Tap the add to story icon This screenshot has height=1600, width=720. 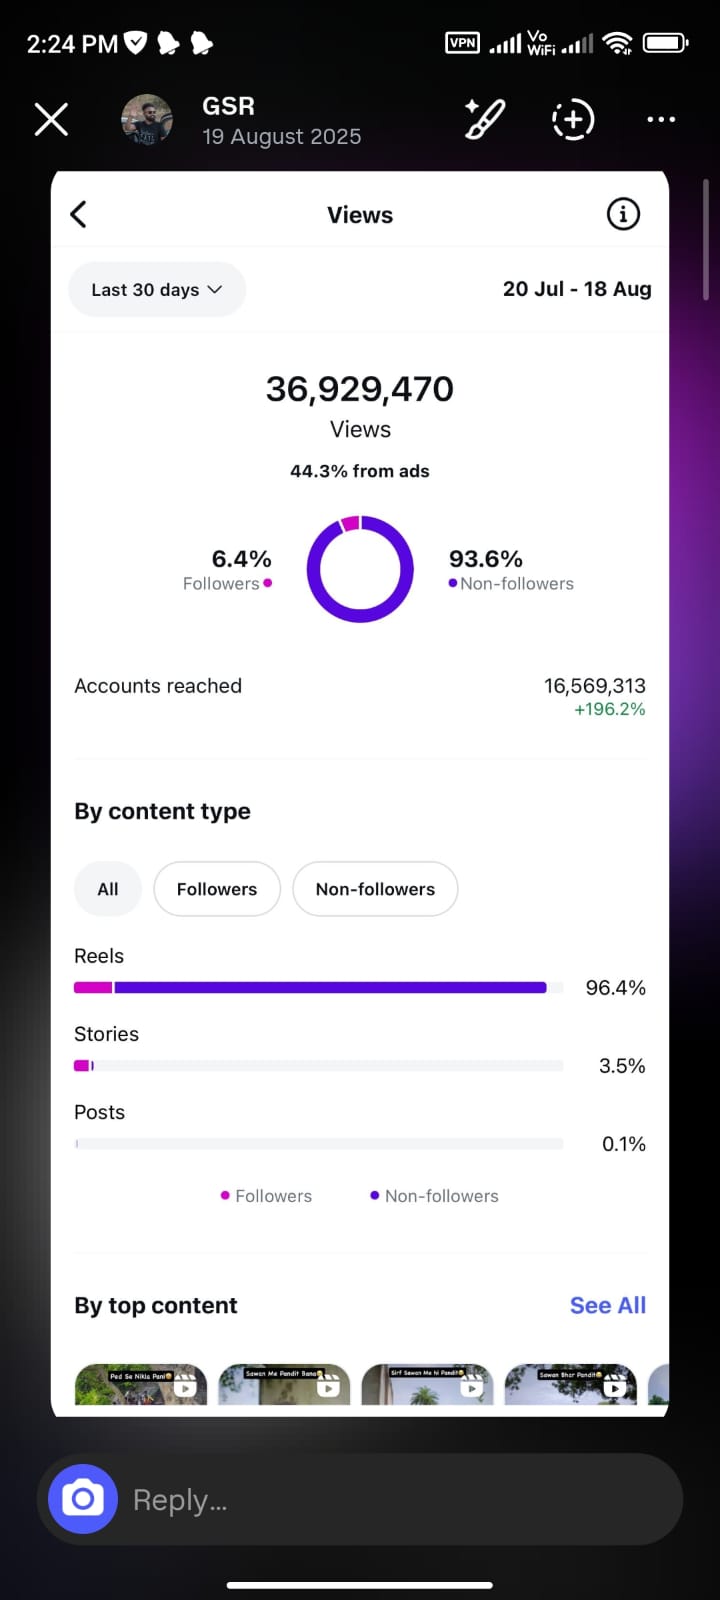tap(573, 119)
